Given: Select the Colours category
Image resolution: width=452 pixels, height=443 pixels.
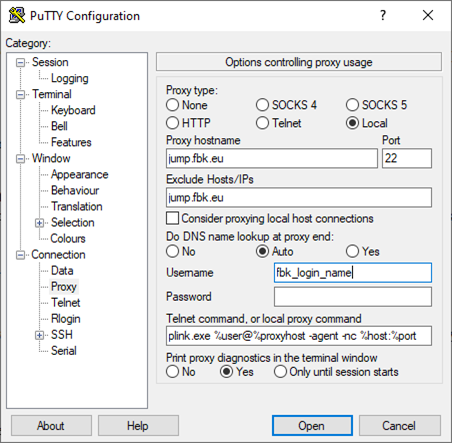Looking at the screenshot, I should (x=68, y=239).
